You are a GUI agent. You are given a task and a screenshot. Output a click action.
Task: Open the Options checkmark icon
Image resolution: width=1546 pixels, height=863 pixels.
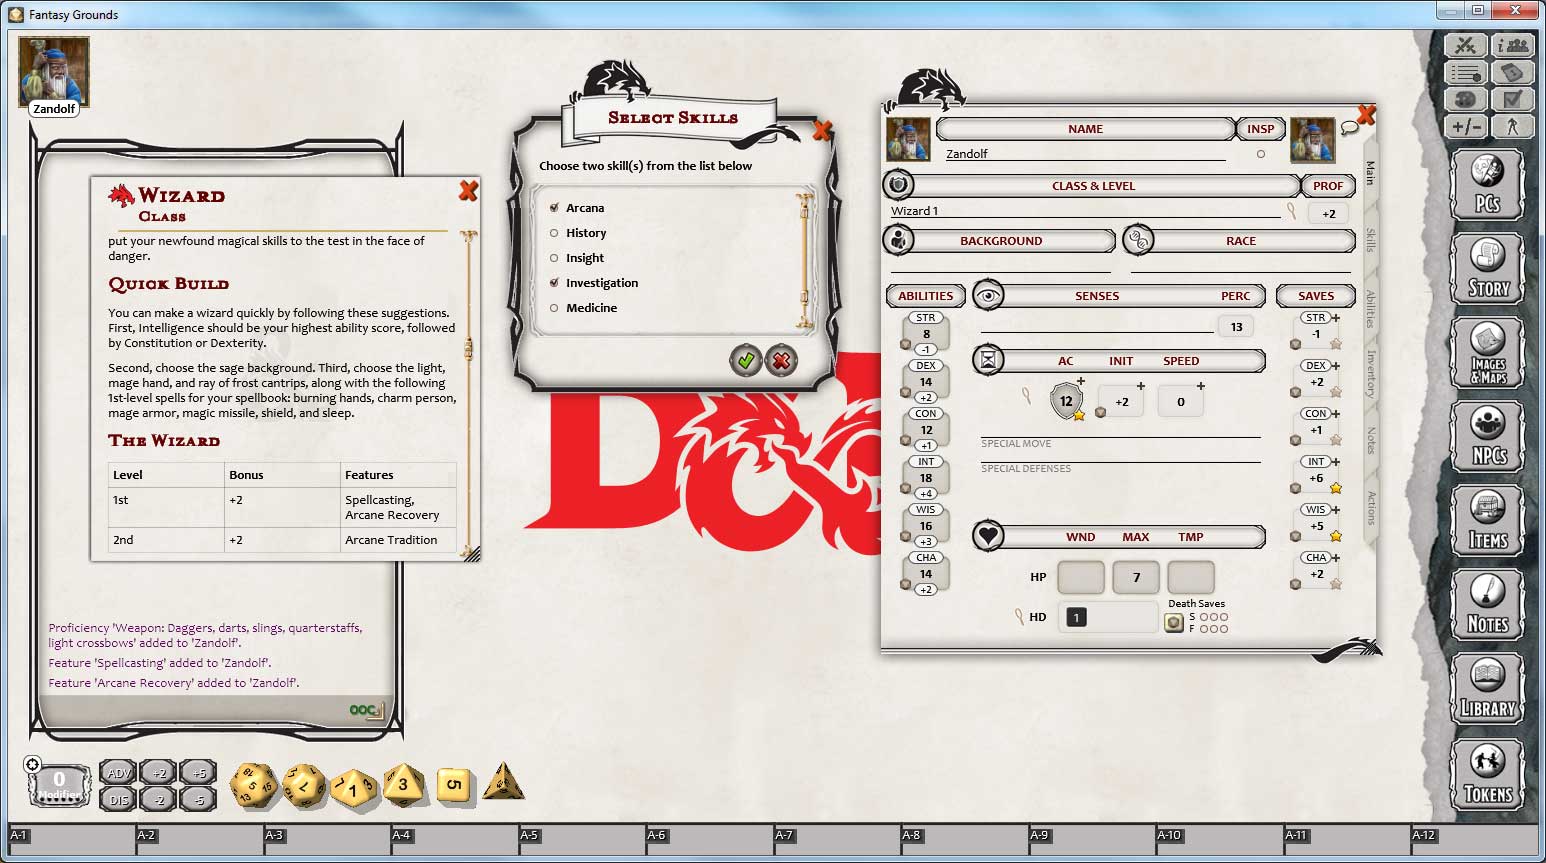1514,99
